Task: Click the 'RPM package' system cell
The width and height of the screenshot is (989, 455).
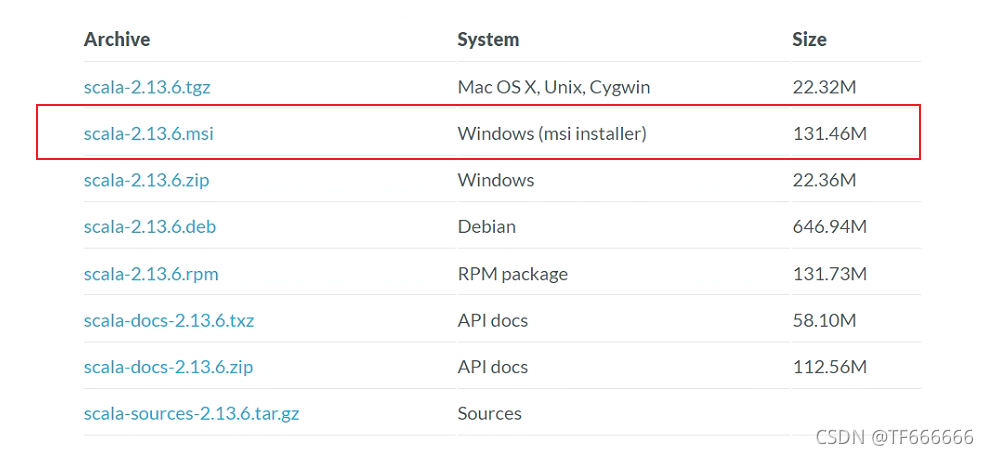Action: click(512, 274)
